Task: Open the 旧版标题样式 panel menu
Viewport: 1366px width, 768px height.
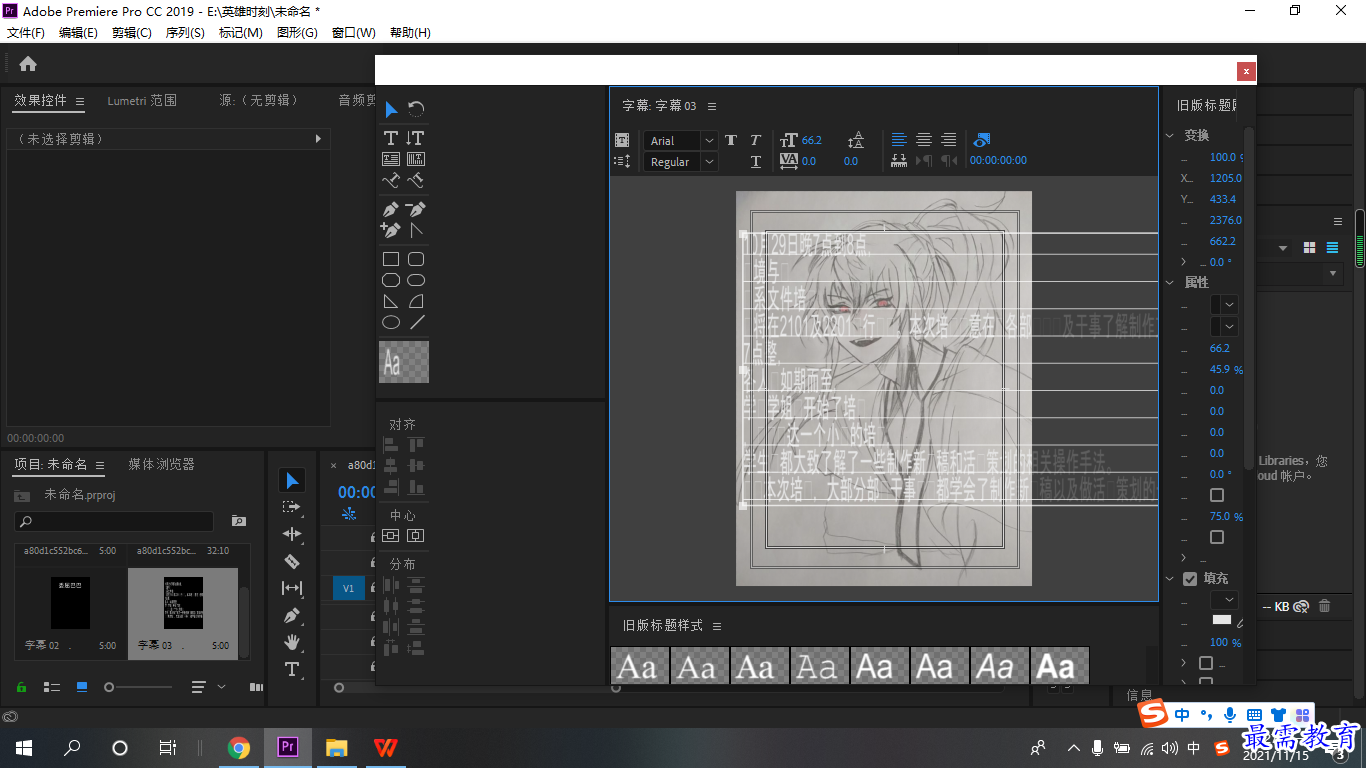Action: tap(717, 626)
